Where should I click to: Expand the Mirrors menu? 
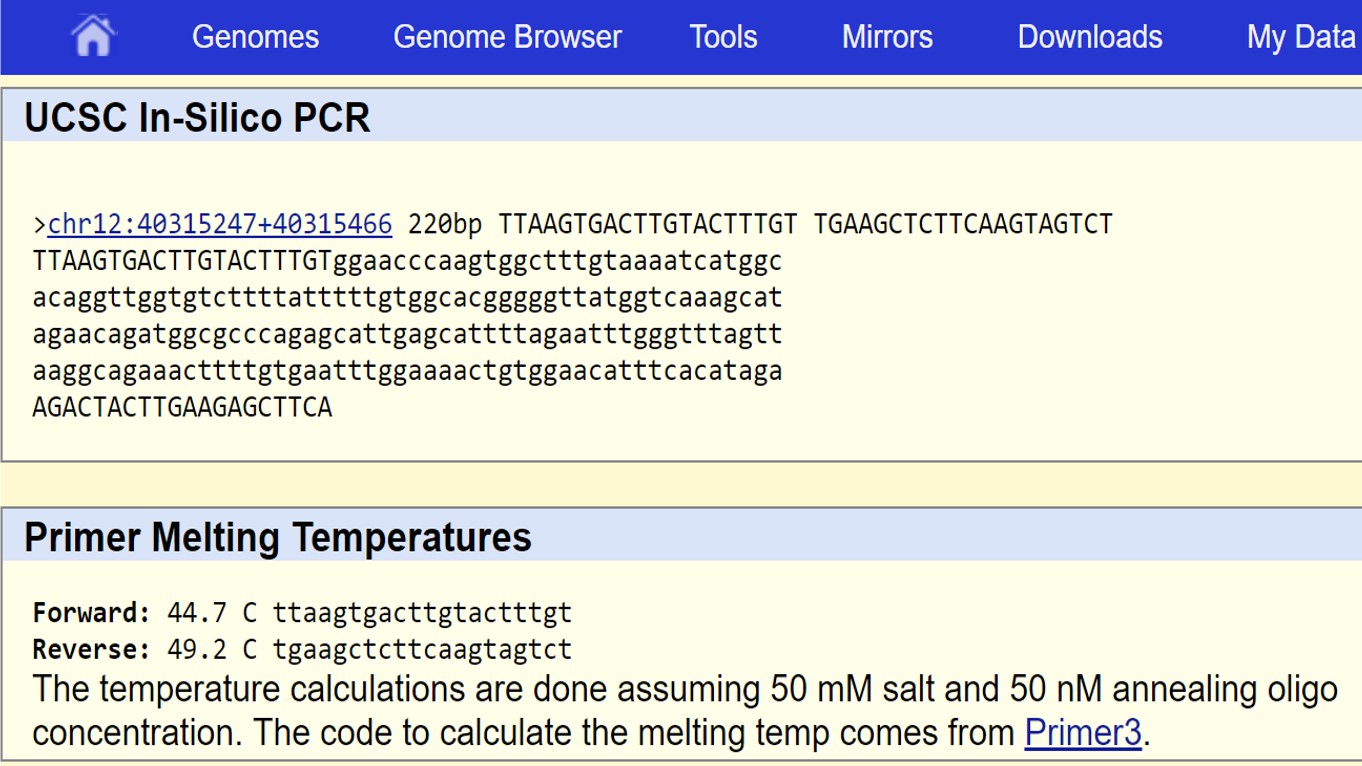tap(887, 37)
